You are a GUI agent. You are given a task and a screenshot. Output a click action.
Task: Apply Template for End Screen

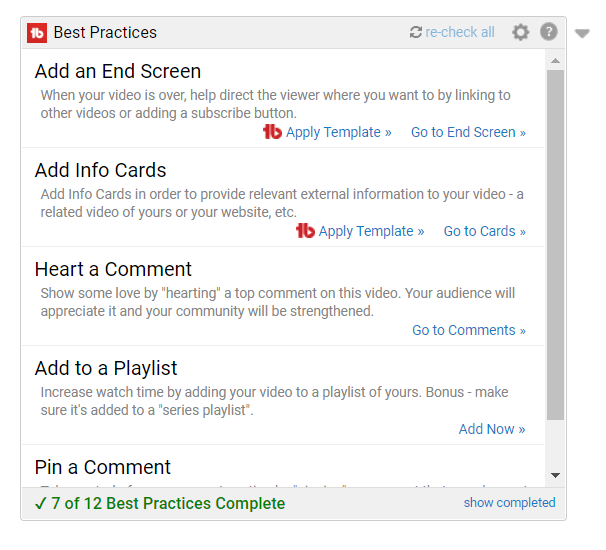338,132
